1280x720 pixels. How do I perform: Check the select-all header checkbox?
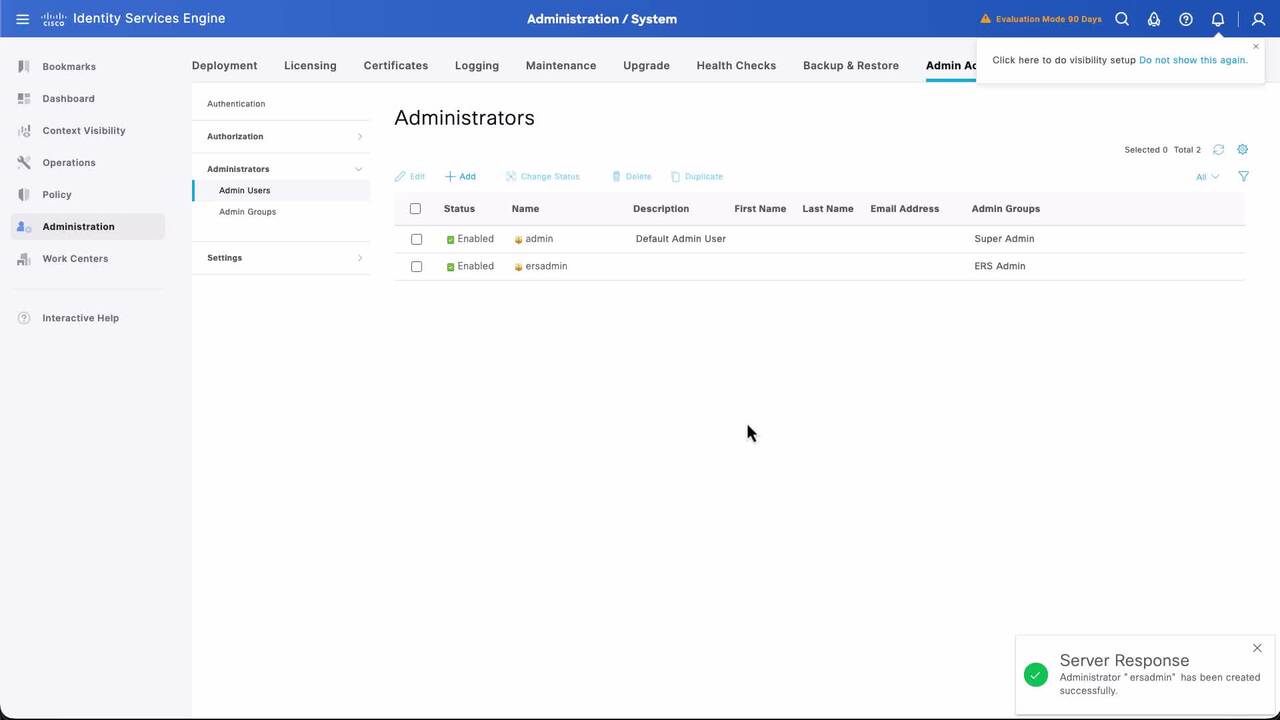[x=416, y=209]
